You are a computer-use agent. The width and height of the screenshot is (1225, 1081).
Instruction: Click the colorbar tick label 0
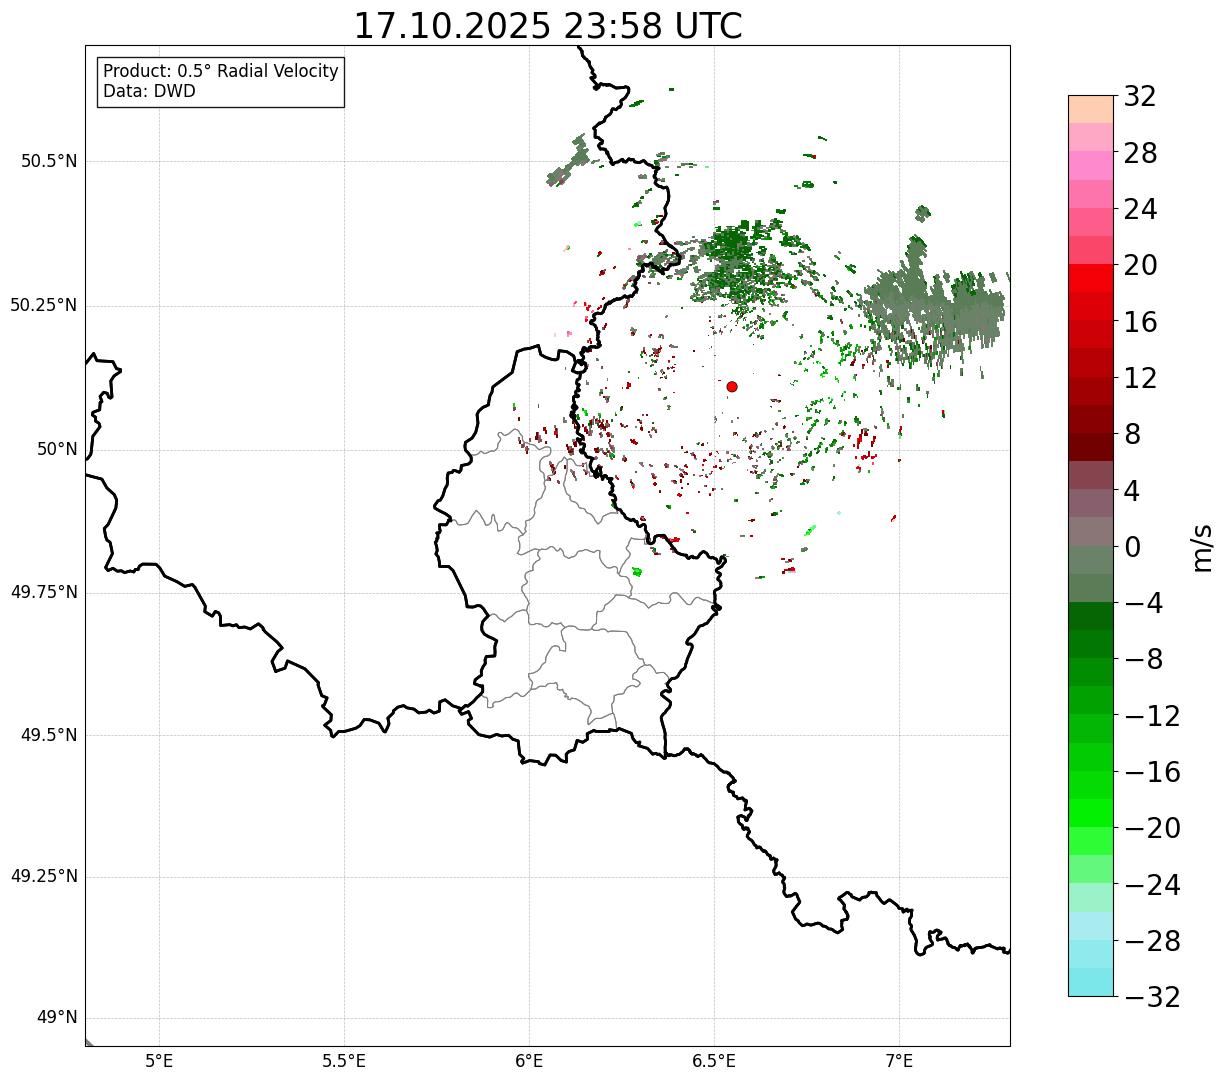(1132, 547)
